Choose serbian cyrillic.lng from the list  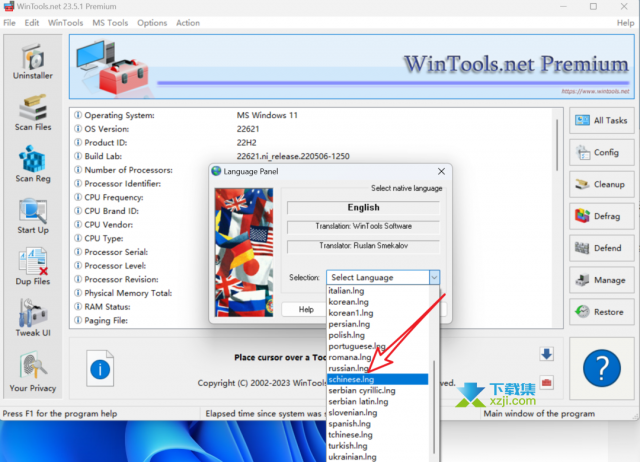click(x=378, y=391)
